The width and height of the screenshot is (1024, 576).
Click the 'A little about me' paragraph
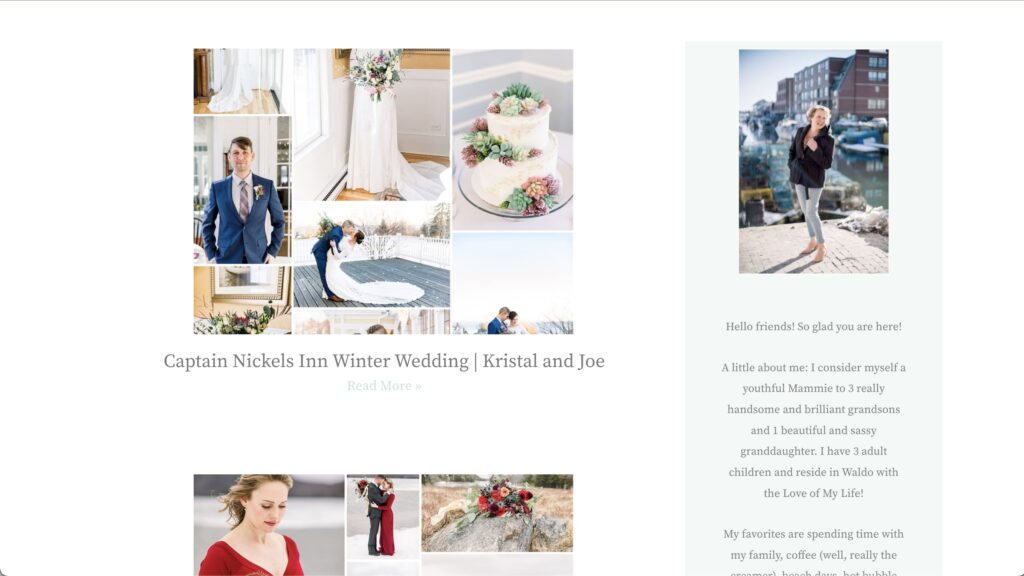pos(813,430)
